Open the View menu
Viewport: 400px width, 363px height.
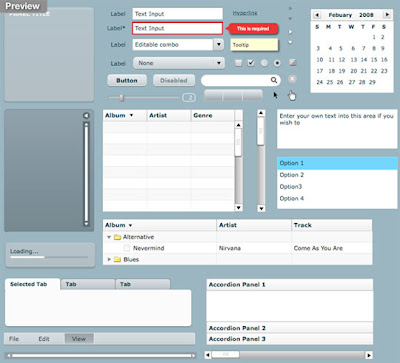point(79,339)
